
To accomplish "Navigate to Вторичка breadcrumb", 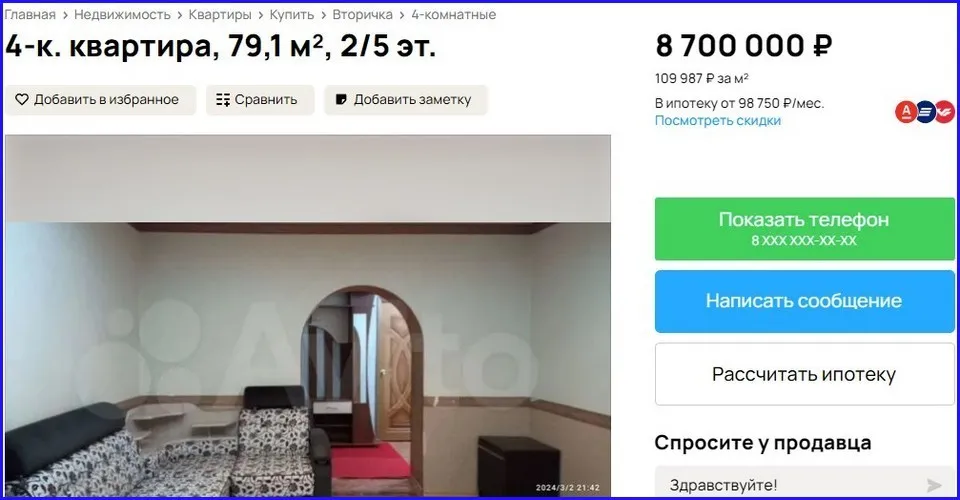I will (x=362, y=14).
